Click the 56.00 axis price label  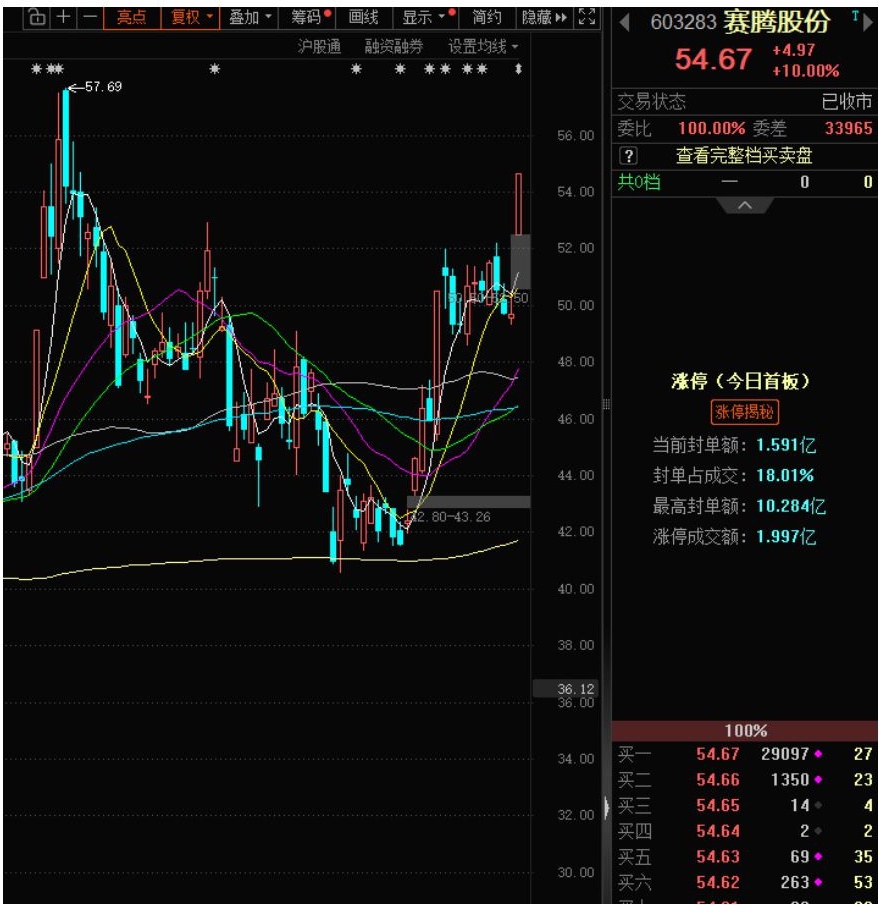point(575,136)
